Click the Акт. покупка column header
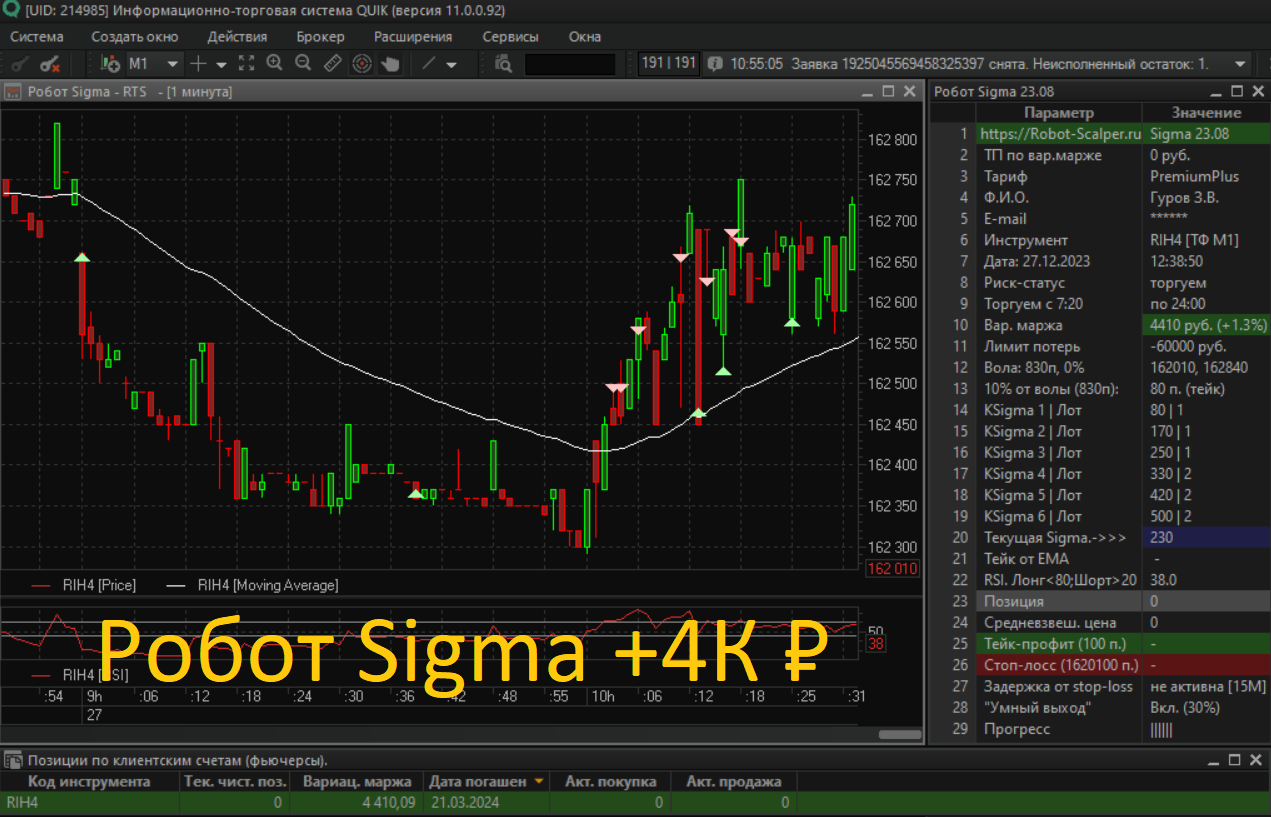 point(610,781)
